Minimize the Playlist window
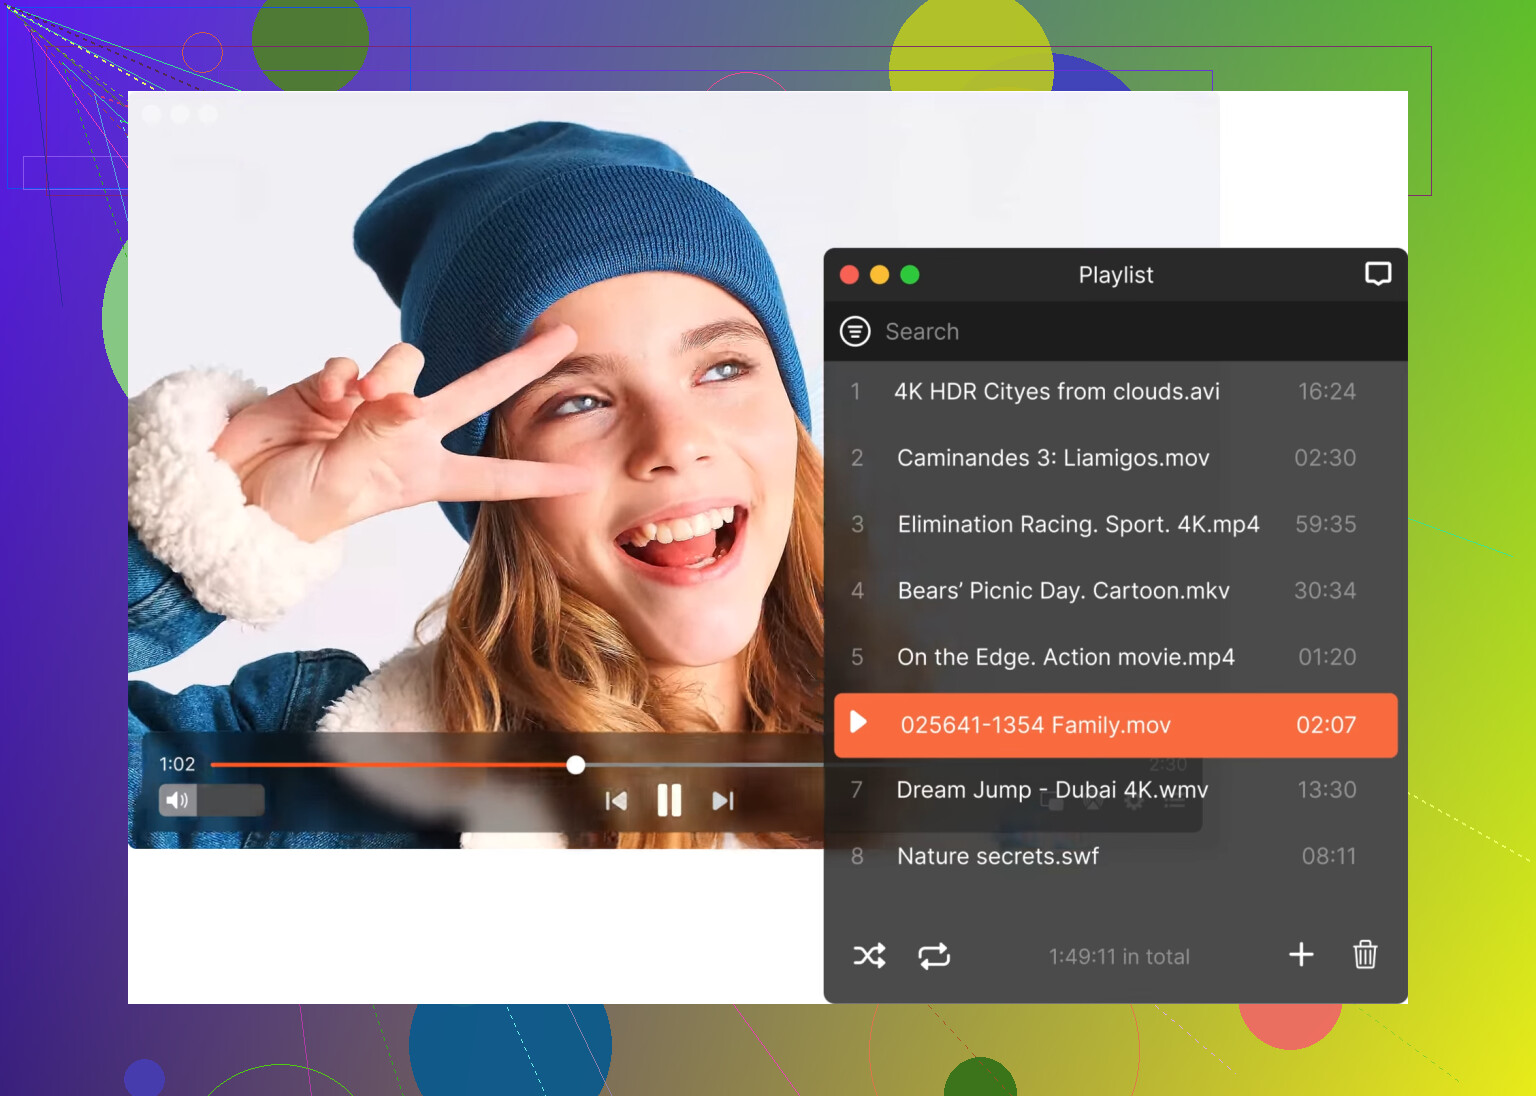Viewport: 1536px width, 1096px height. 879,274
